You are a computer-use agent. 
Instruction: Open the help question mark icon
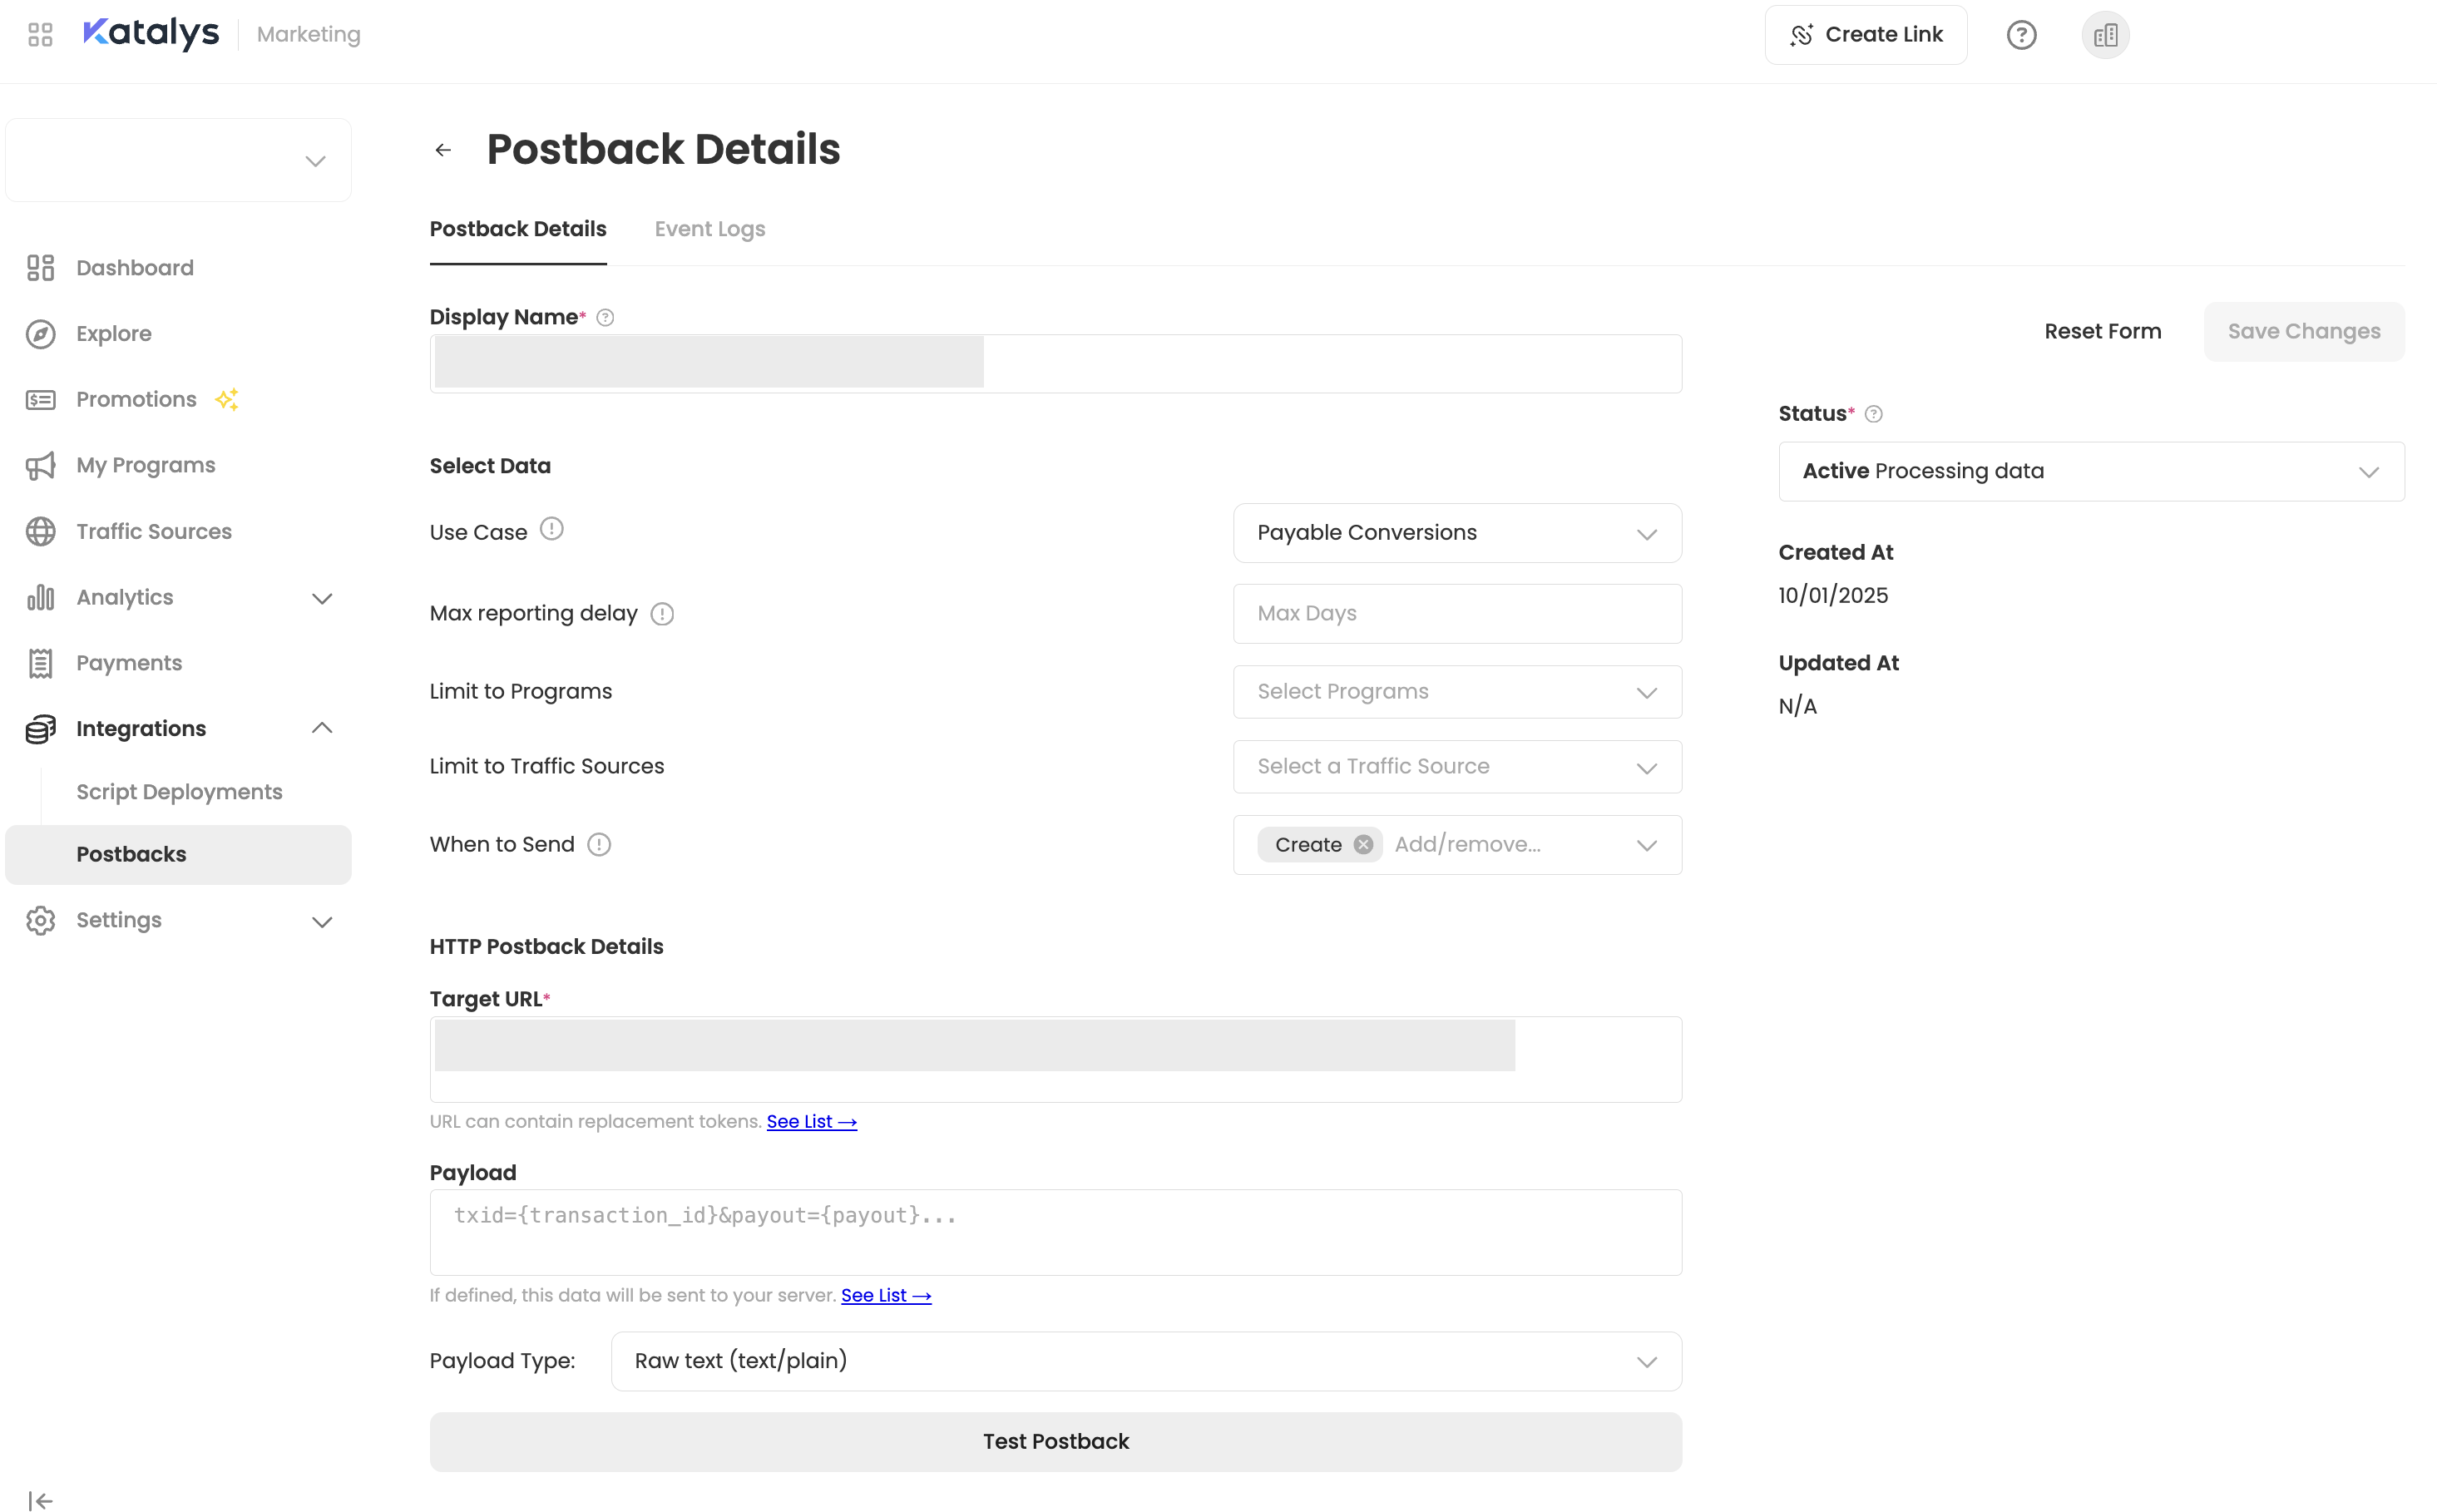point(2021,35)
